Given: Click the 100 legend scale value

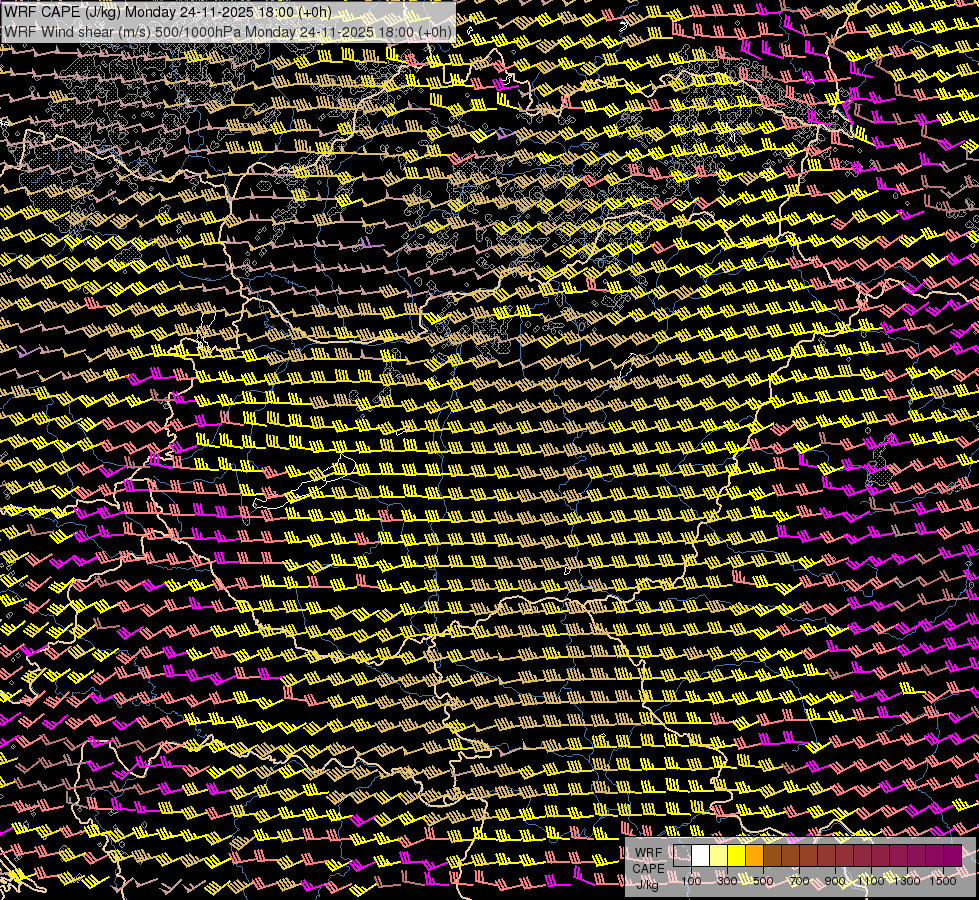Looking at the screenshot, I should (691, 881).
